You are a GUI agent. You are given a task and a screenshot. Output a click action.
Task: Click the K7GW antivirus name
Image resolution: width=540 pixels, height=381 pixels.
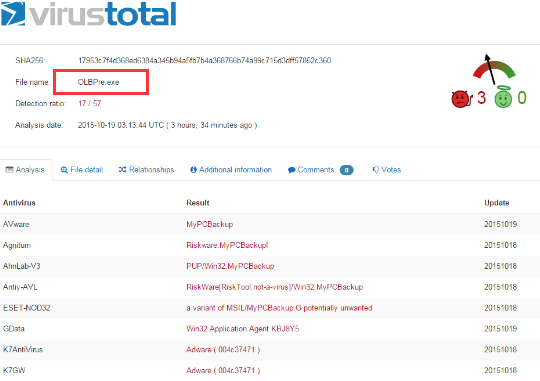coord(14,370)
